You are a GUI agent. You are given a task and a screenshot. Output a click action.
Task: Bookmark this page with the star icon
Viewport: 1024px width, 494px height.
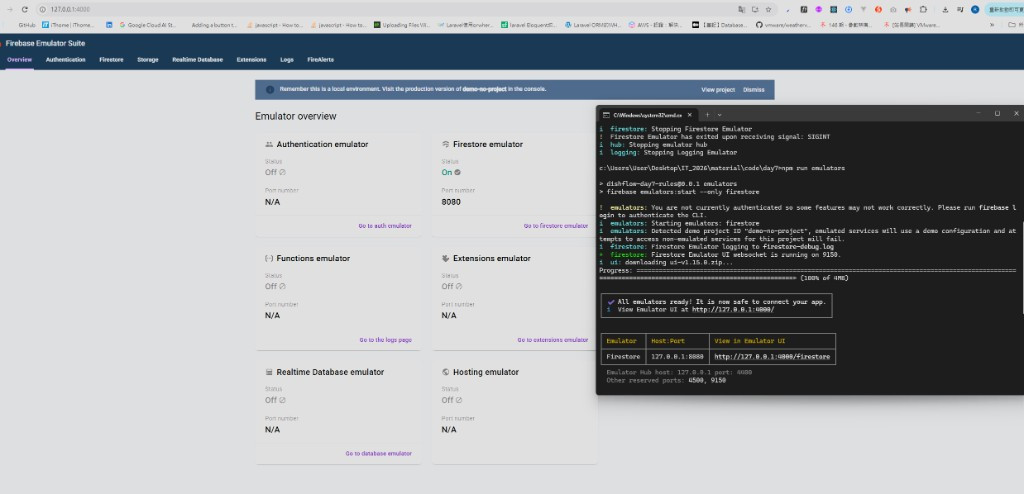pos(768,10)
